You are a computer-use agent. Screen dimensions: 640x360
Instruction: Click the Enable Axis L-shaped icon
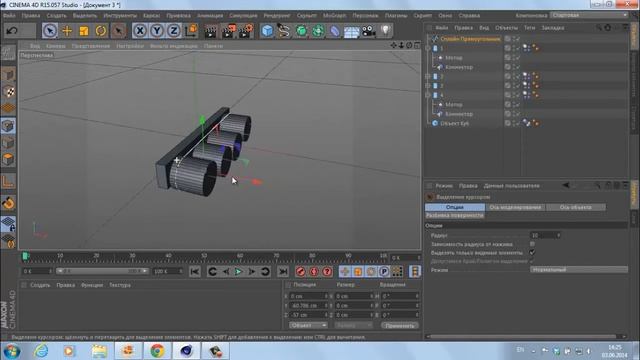pos(8,181)
